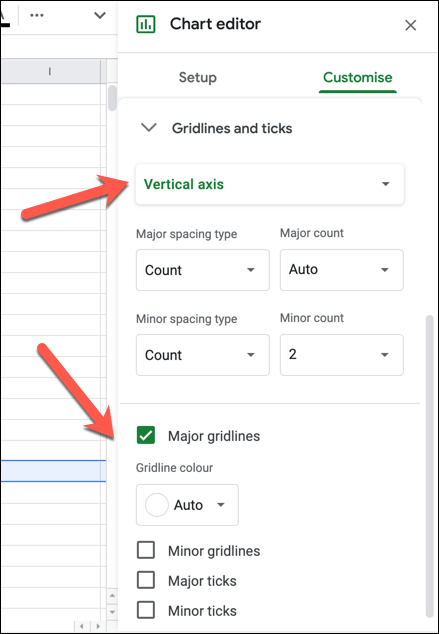Open the Major spacing type dropdown
This screenshot has width=439, height=634.
(203, 270)
